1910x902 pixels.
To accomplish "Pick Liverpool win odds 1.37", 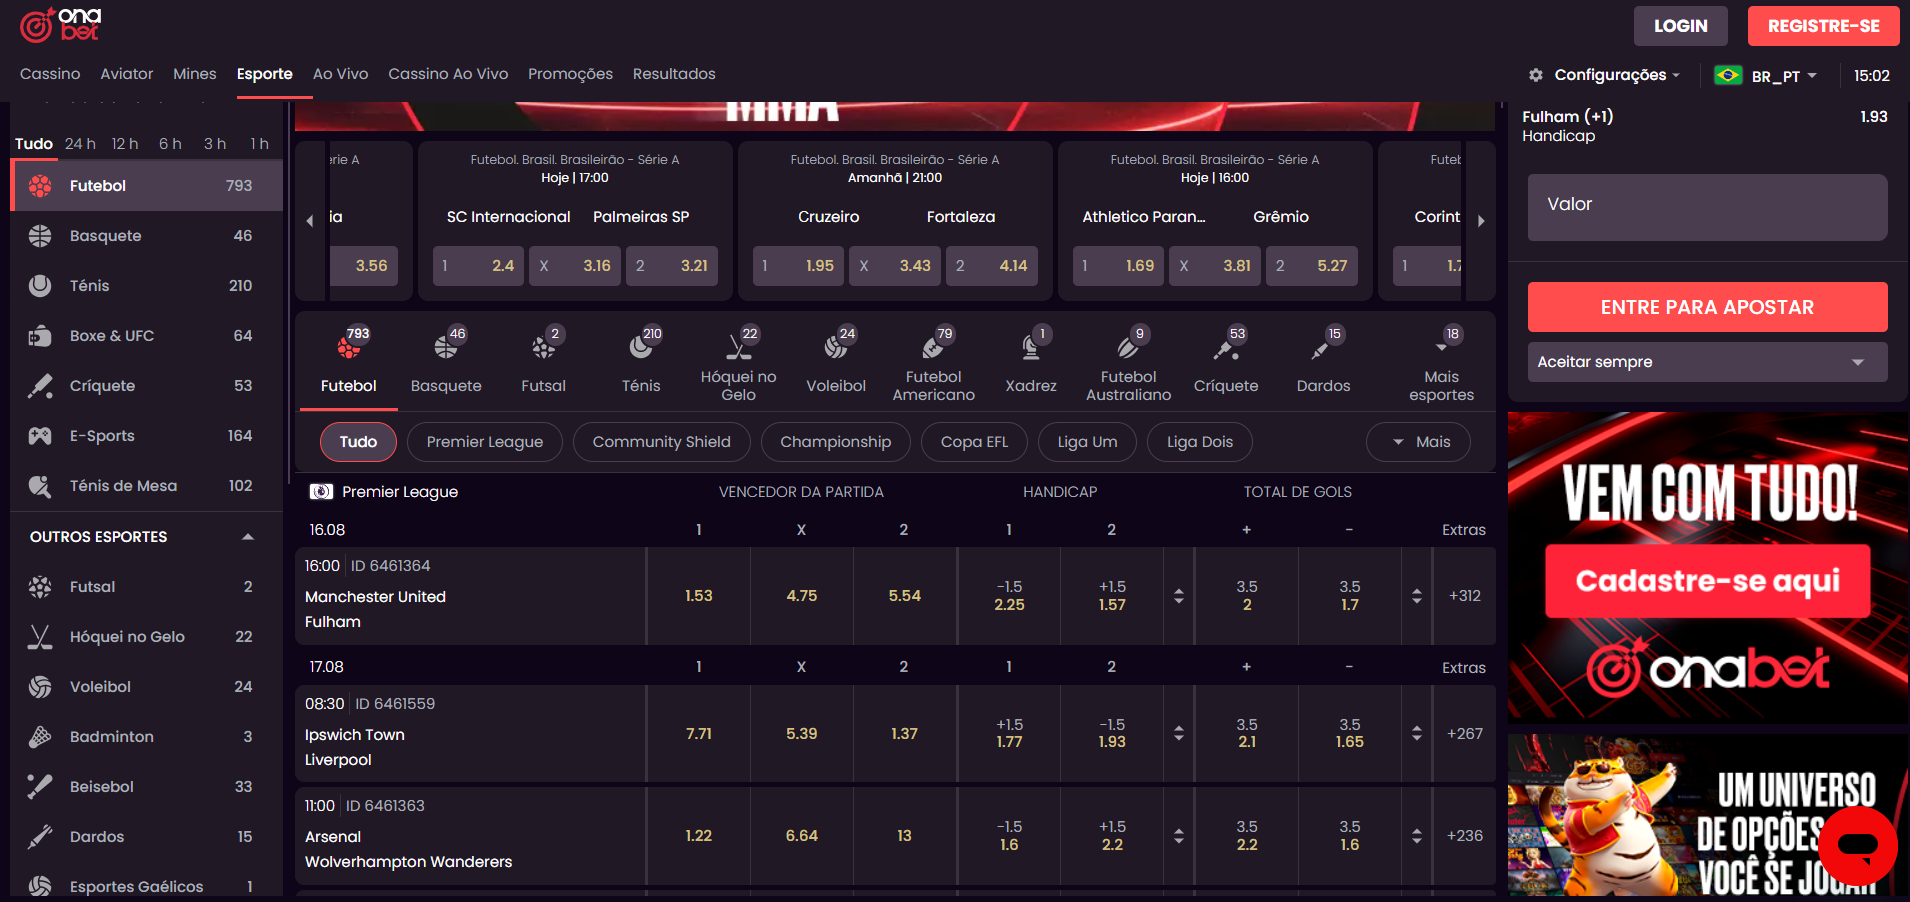I will point(904,734).
